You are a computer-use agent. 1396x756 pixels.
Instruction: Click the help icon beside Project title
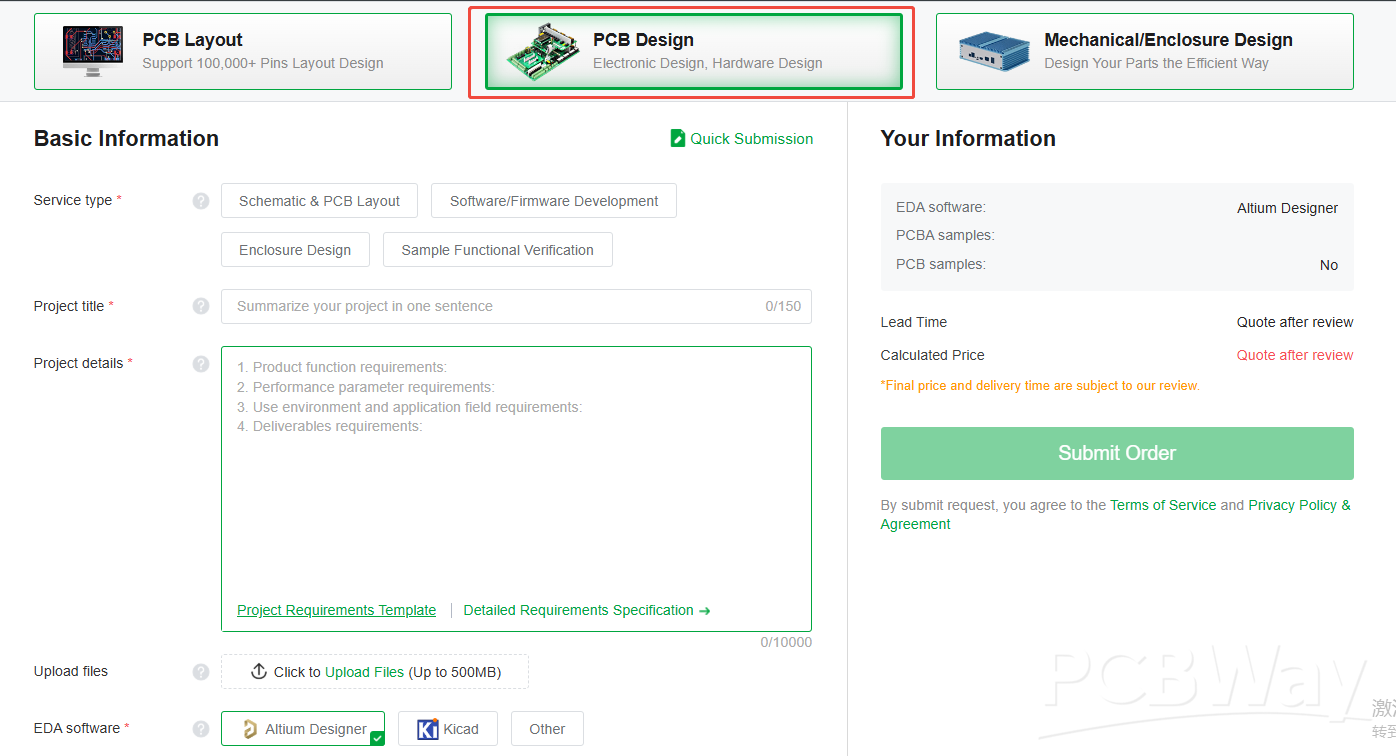201,306
